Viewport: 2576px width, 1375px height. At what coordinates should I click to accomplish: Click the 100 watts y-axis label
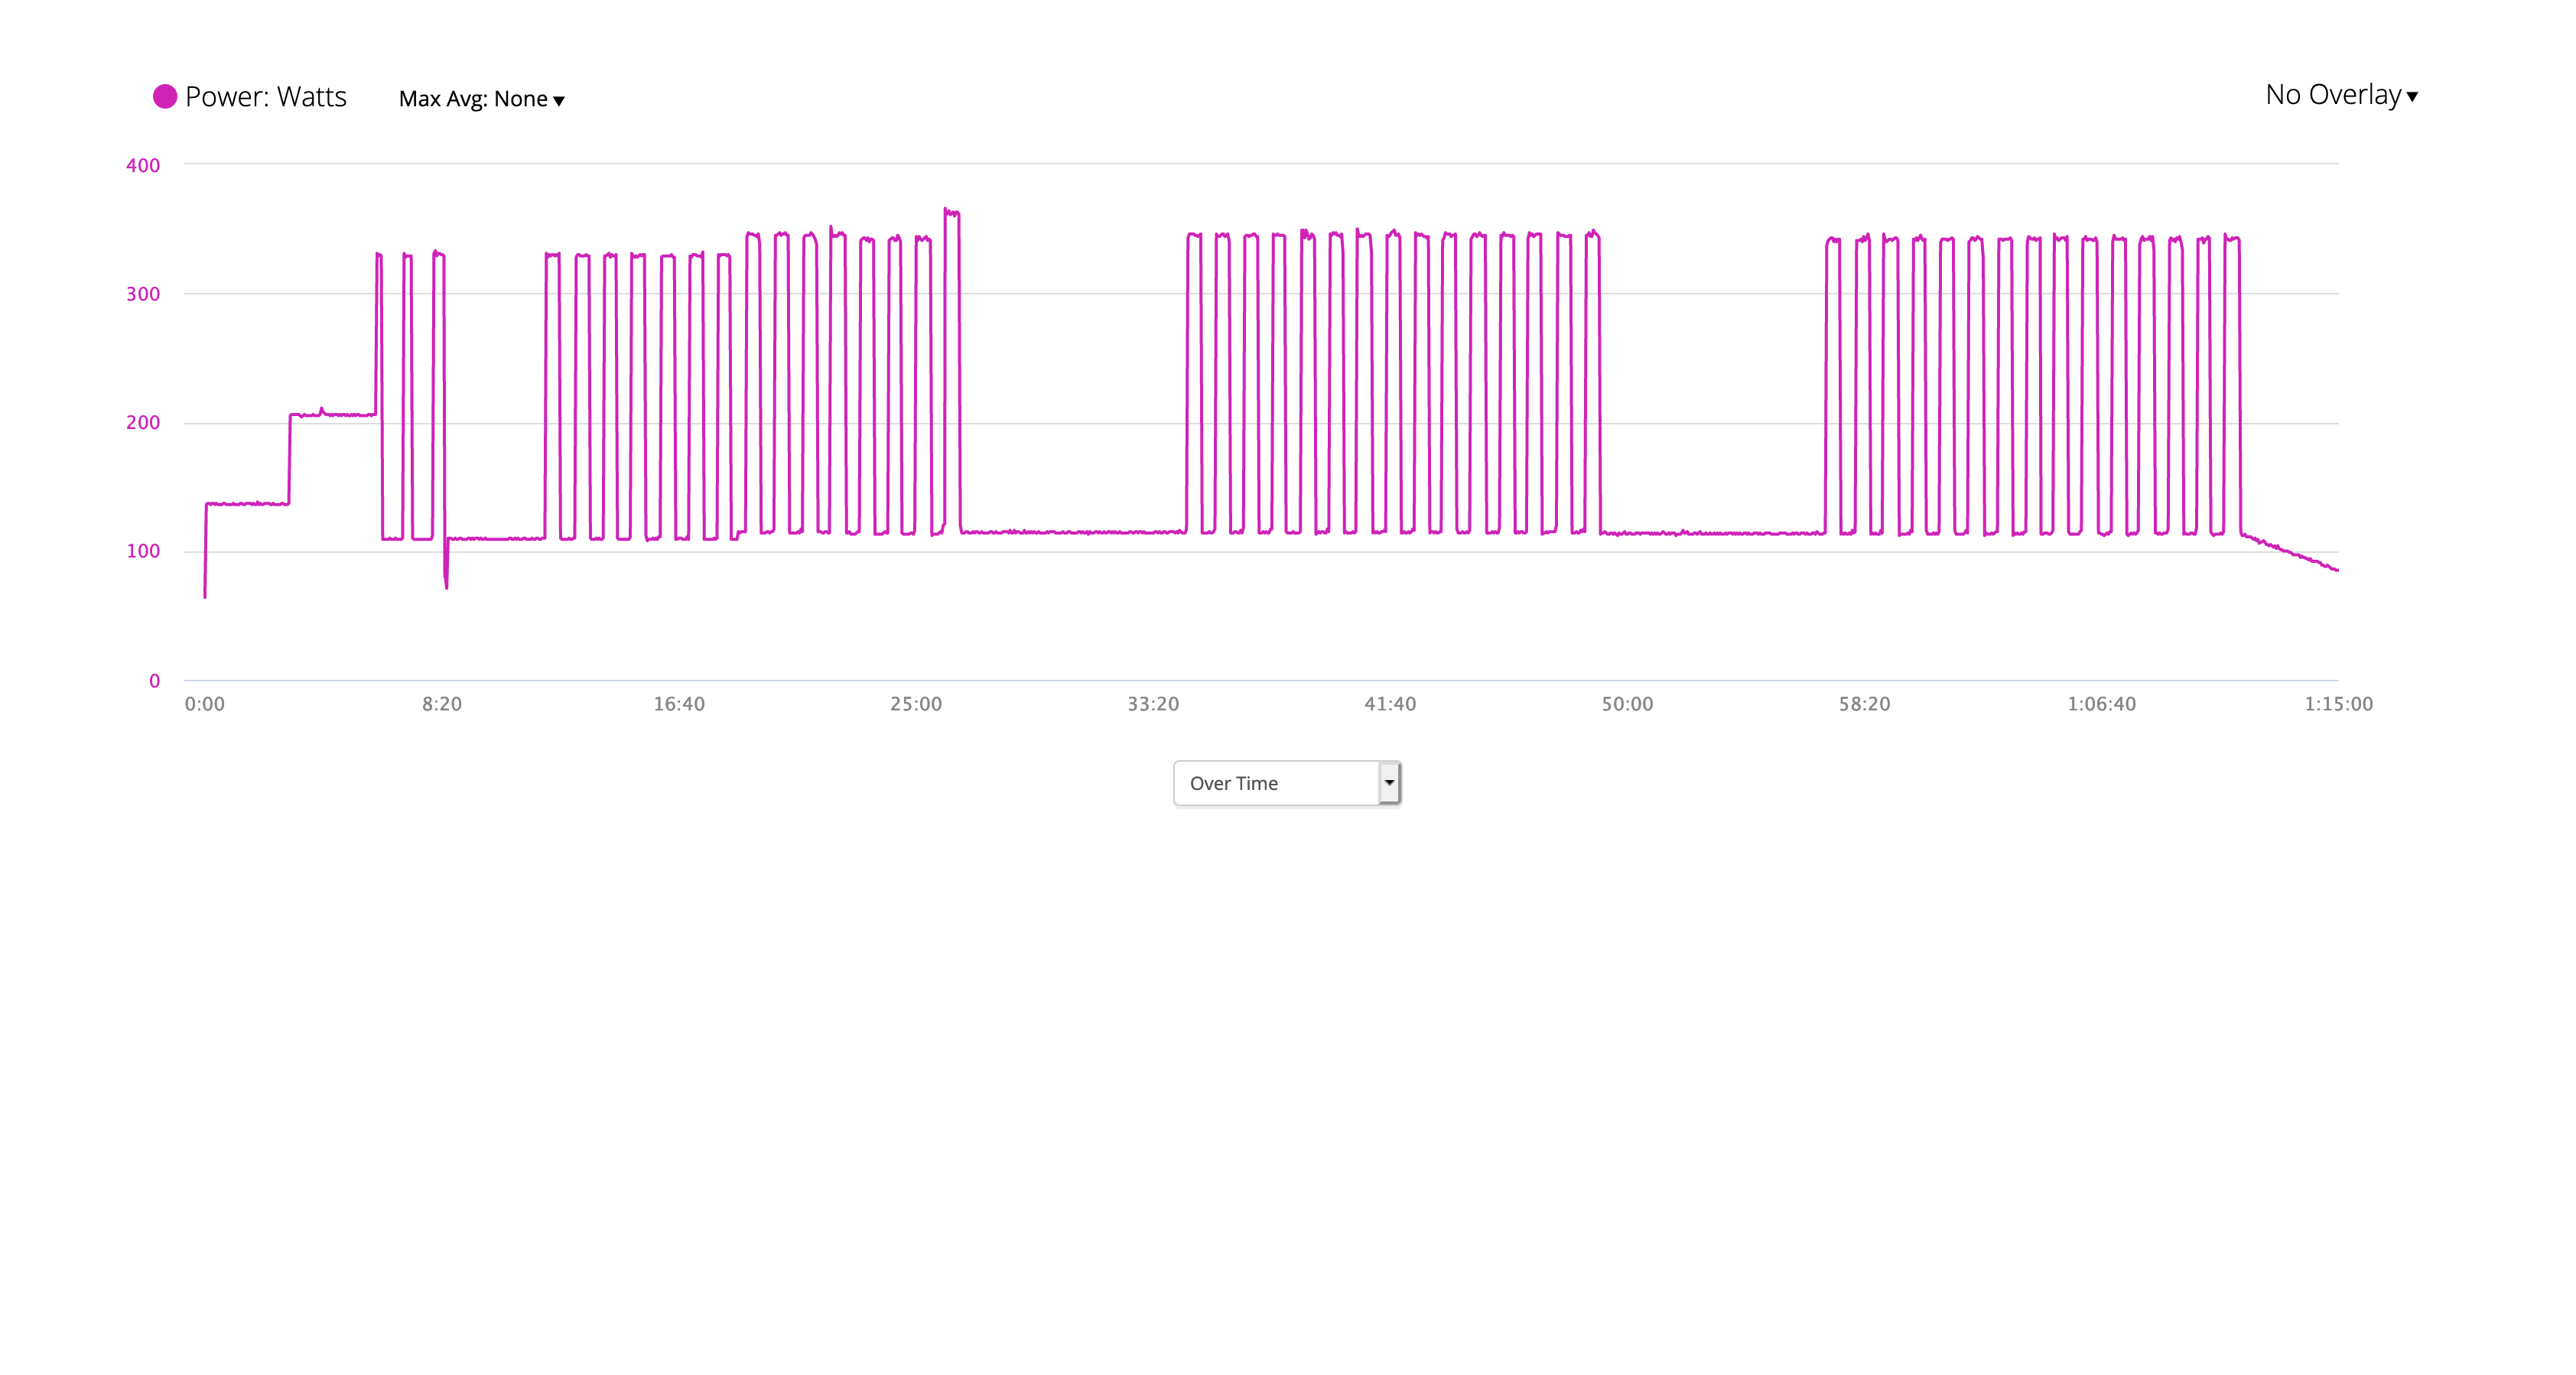[143, 551]
